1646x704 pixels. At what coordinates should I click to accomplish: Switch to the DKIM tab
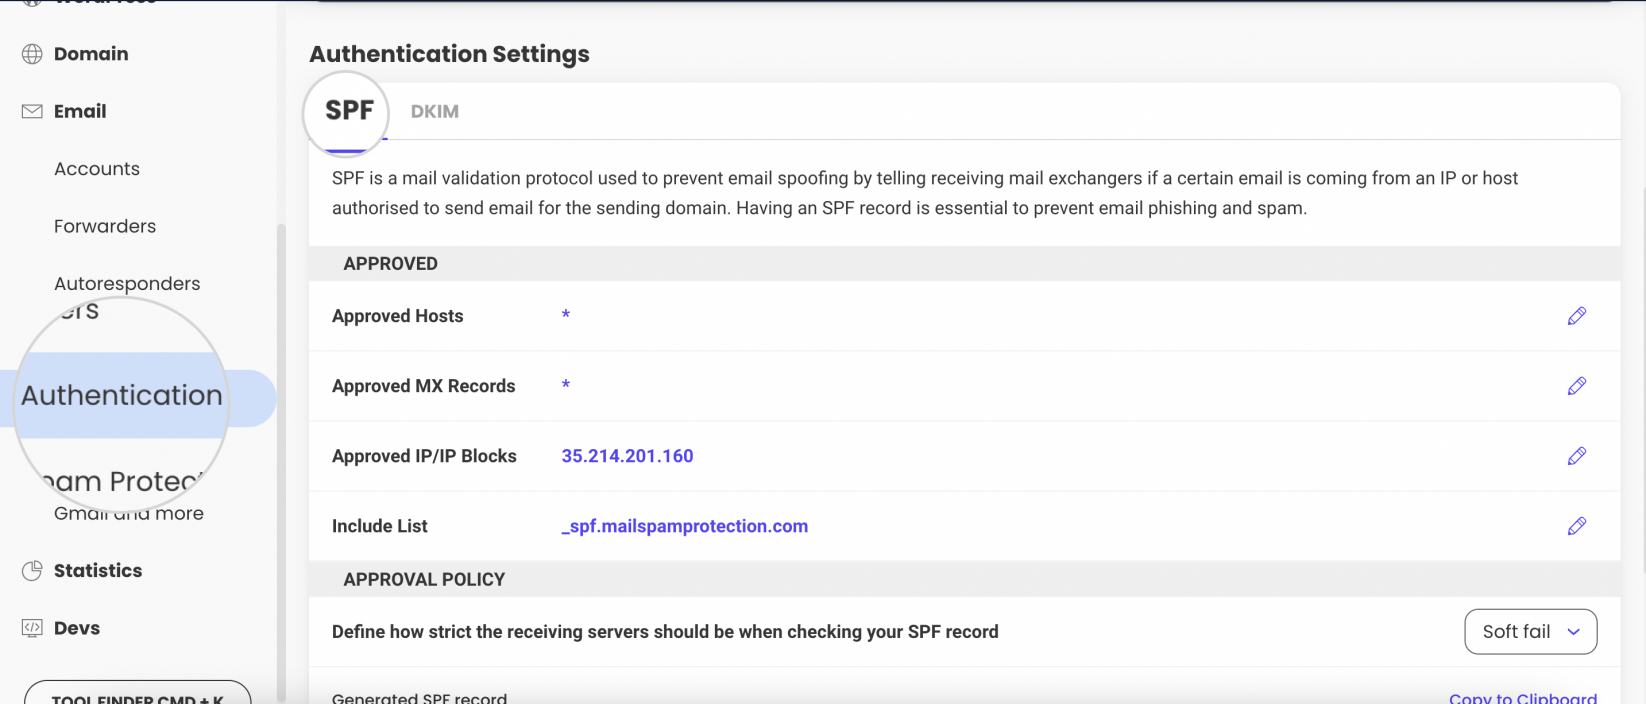[435, 112]
